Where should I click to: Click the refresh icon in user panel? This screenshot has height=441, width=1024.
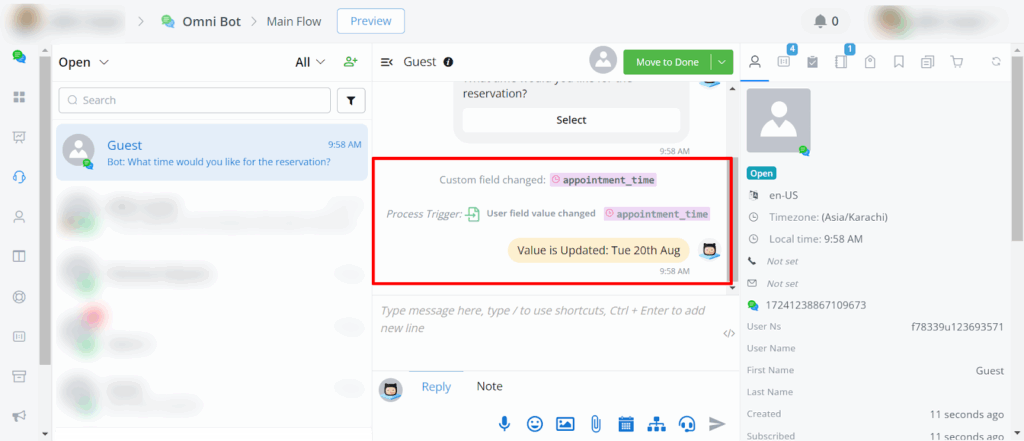coord(996,62)
